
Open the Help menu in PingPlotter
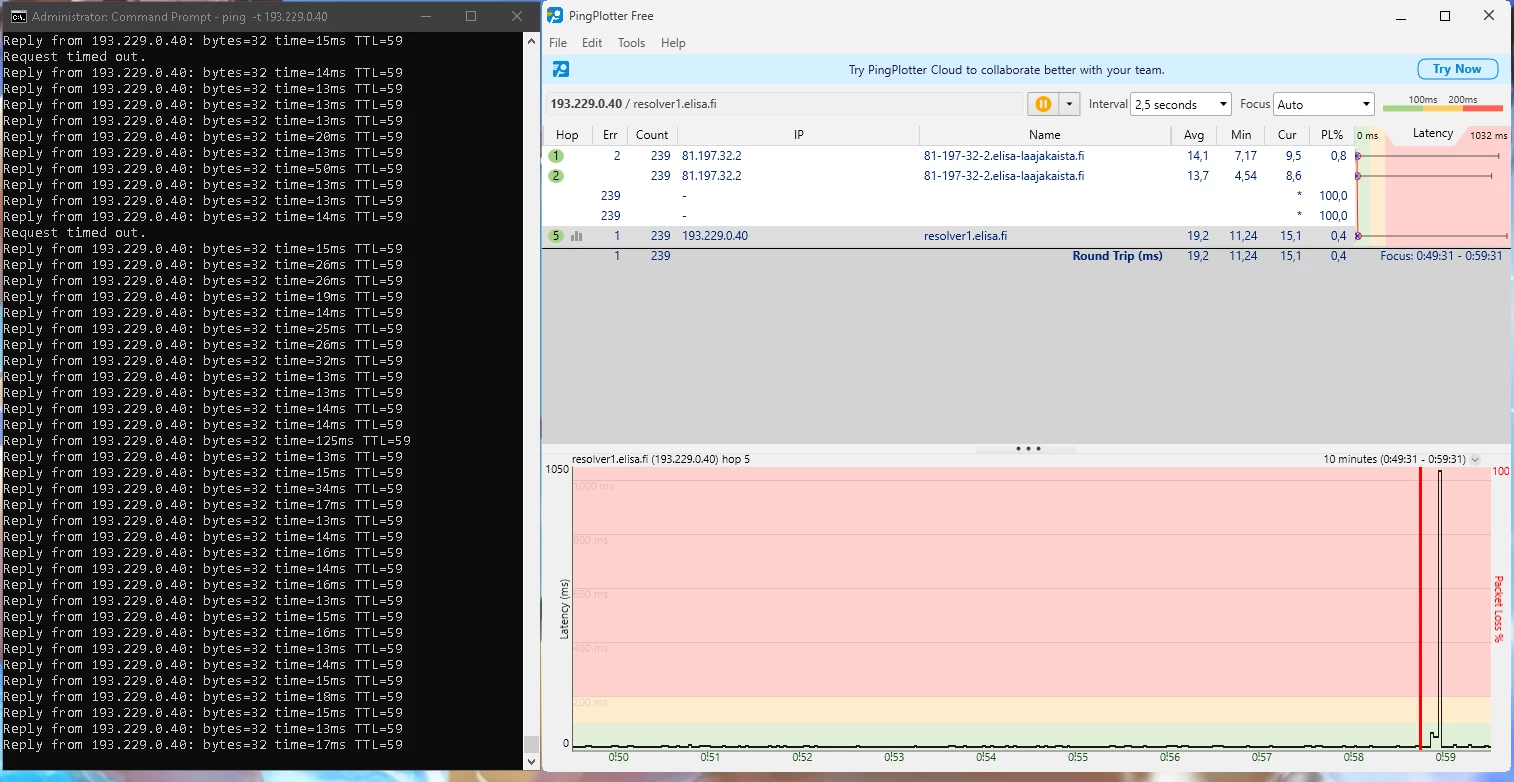pos(673,43)
